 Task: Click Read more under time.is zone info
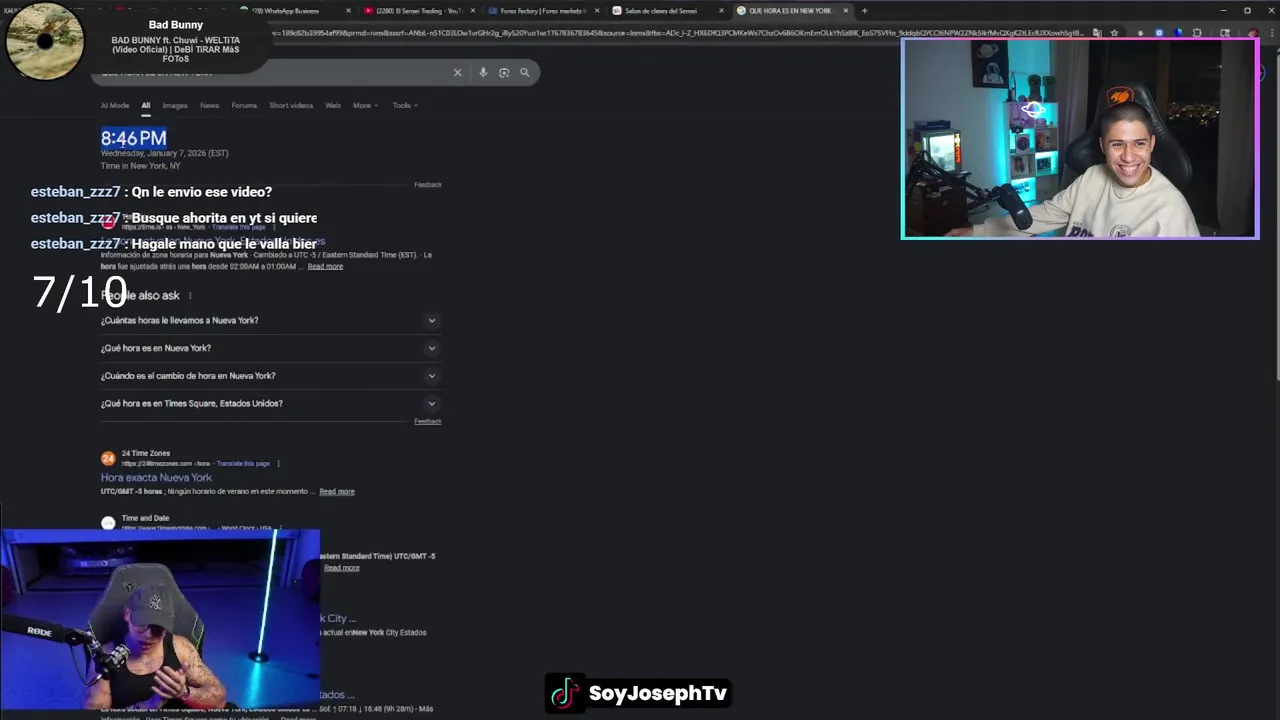[x=325, y=266]
